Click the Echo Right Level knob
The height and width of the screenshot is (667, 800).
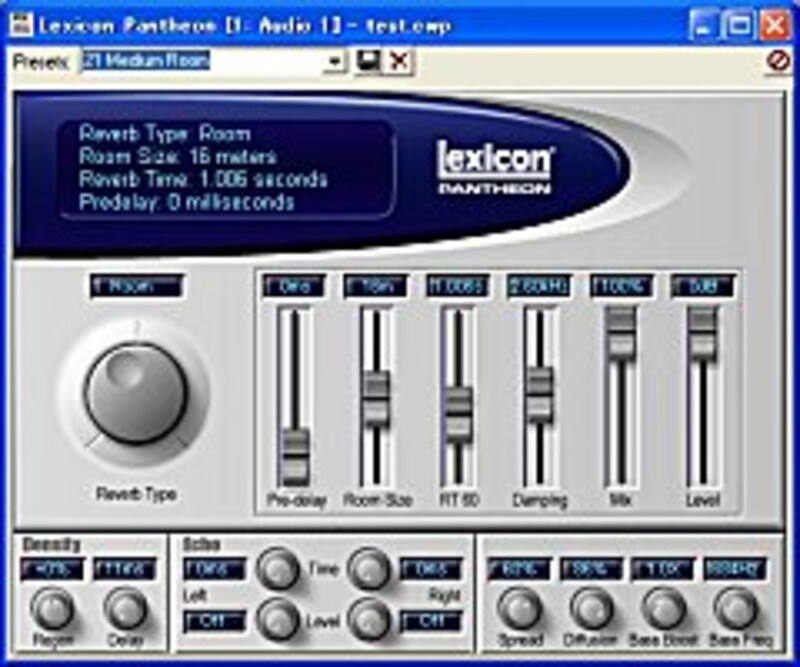[368, 620]
